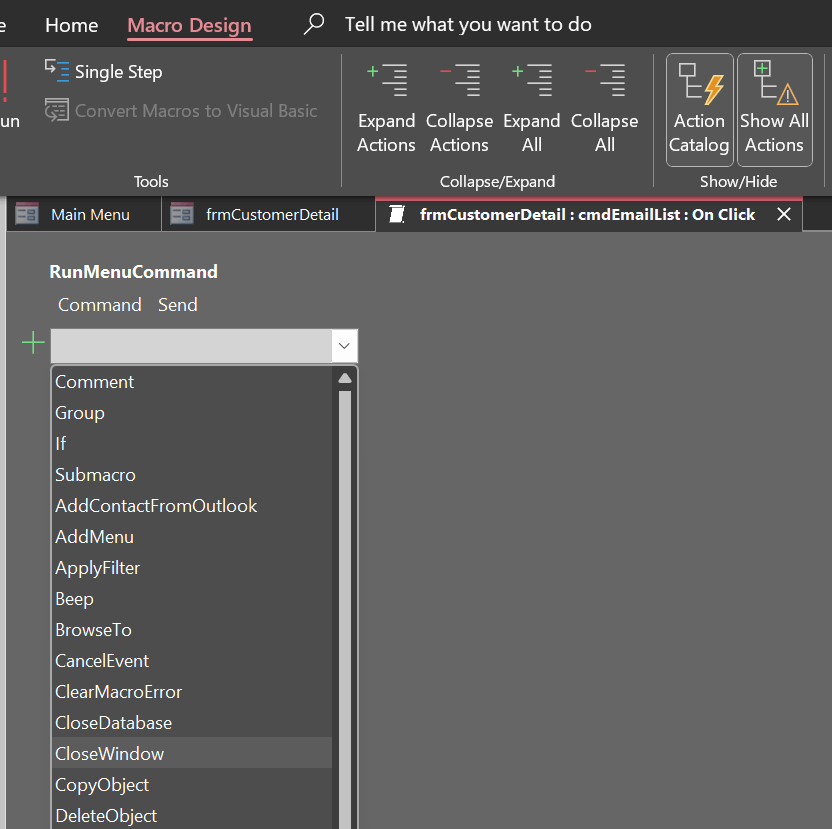Select the cmdEmailList On Click macro tab
Viewport: 832px width, 829px height.
coord(587,214)
